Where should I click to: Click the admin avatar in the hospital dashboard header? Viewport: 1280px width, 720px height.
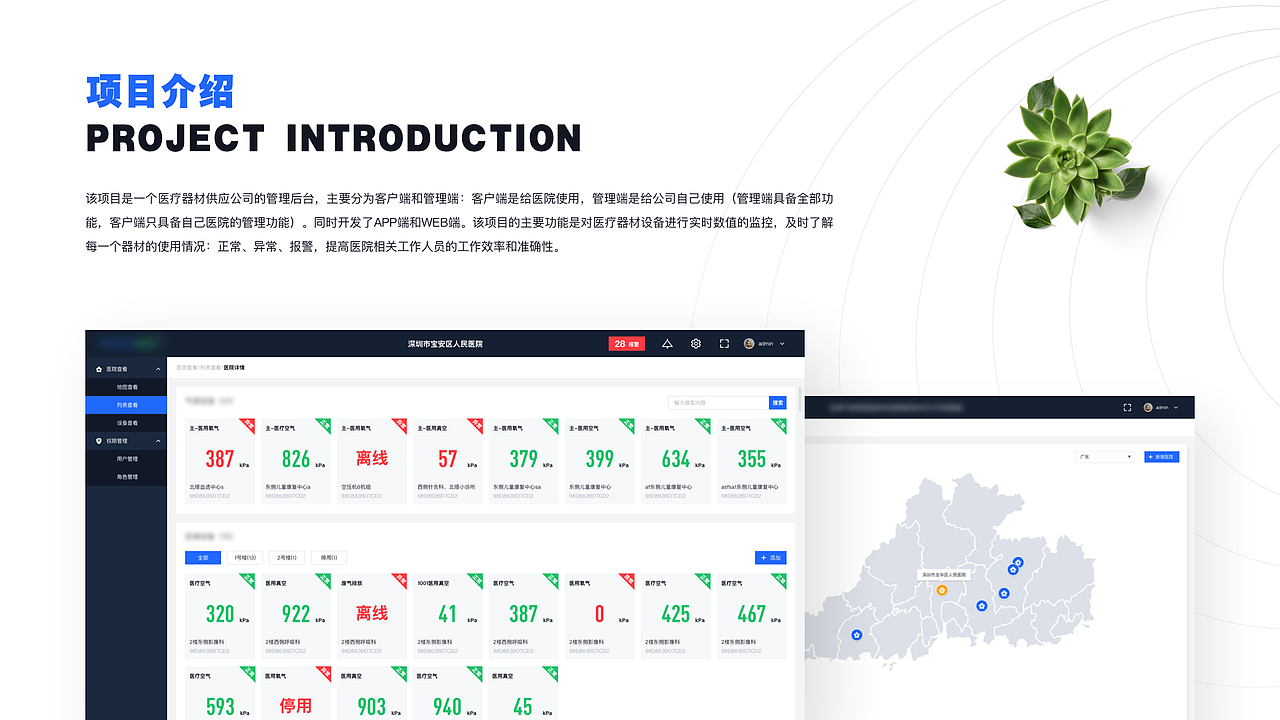coord(747,343)
